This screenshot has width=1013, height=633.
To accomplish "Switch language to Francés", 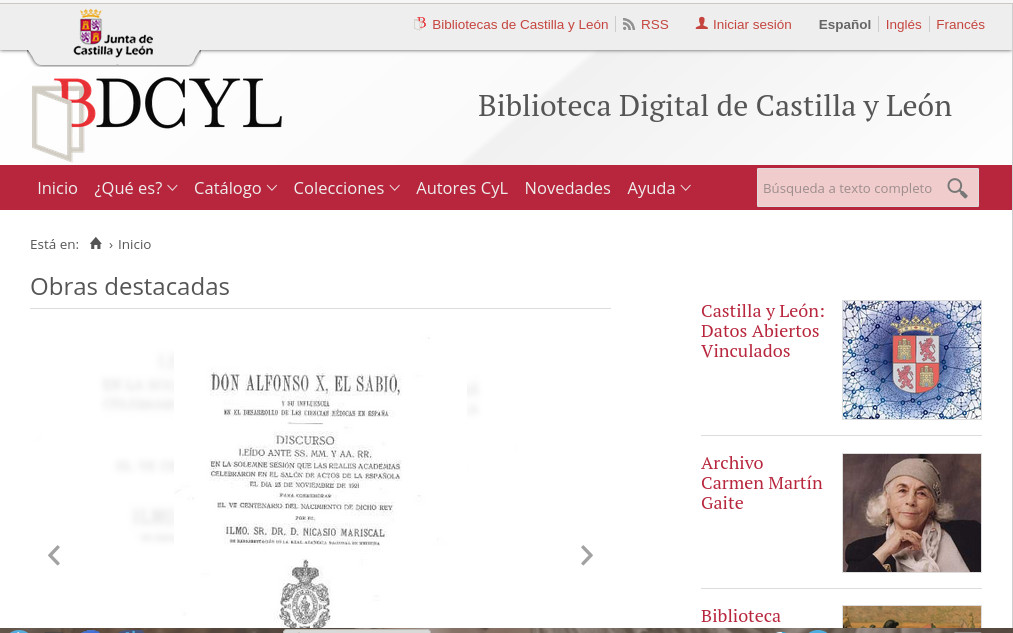I will [x=960, y=24].
